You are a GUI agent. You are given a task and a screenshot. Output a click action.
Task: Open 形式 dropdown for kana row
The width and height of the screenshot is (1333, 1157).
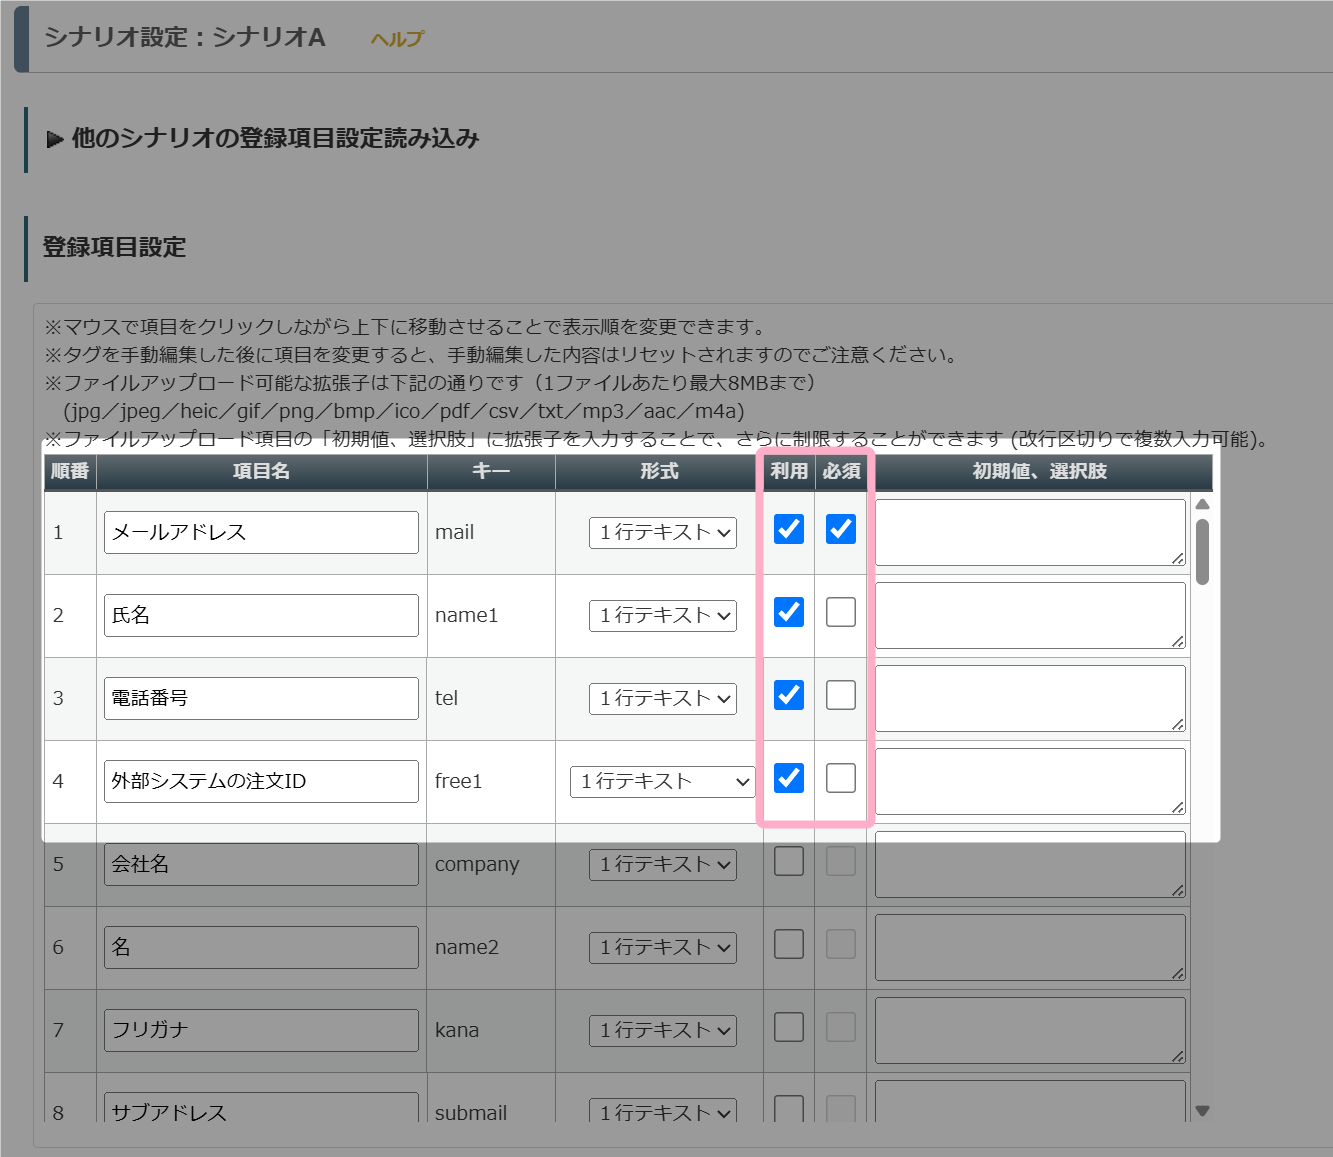[663, 1031]
